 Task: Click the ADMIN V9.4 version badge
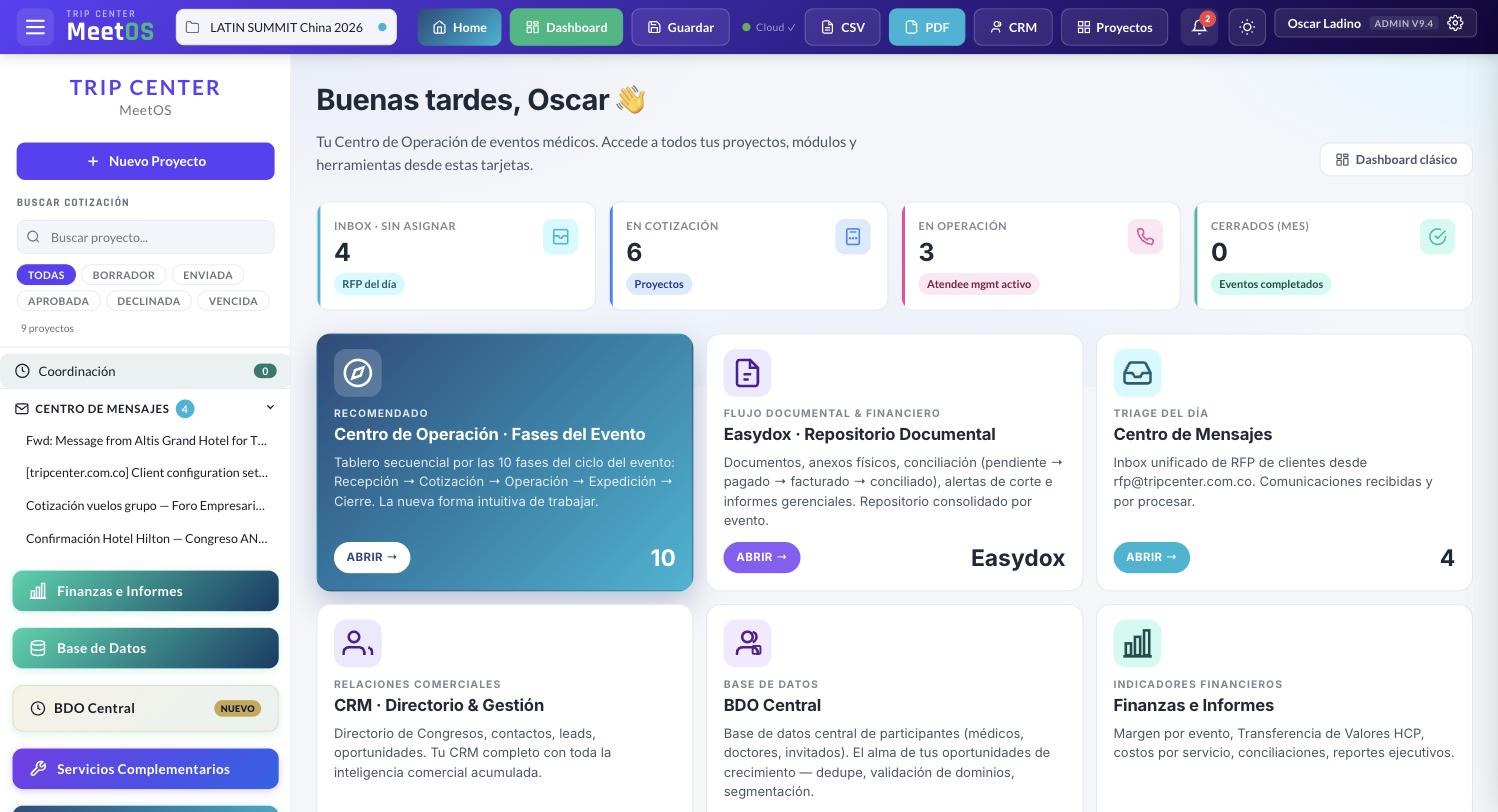click(x=1403, y=23)
